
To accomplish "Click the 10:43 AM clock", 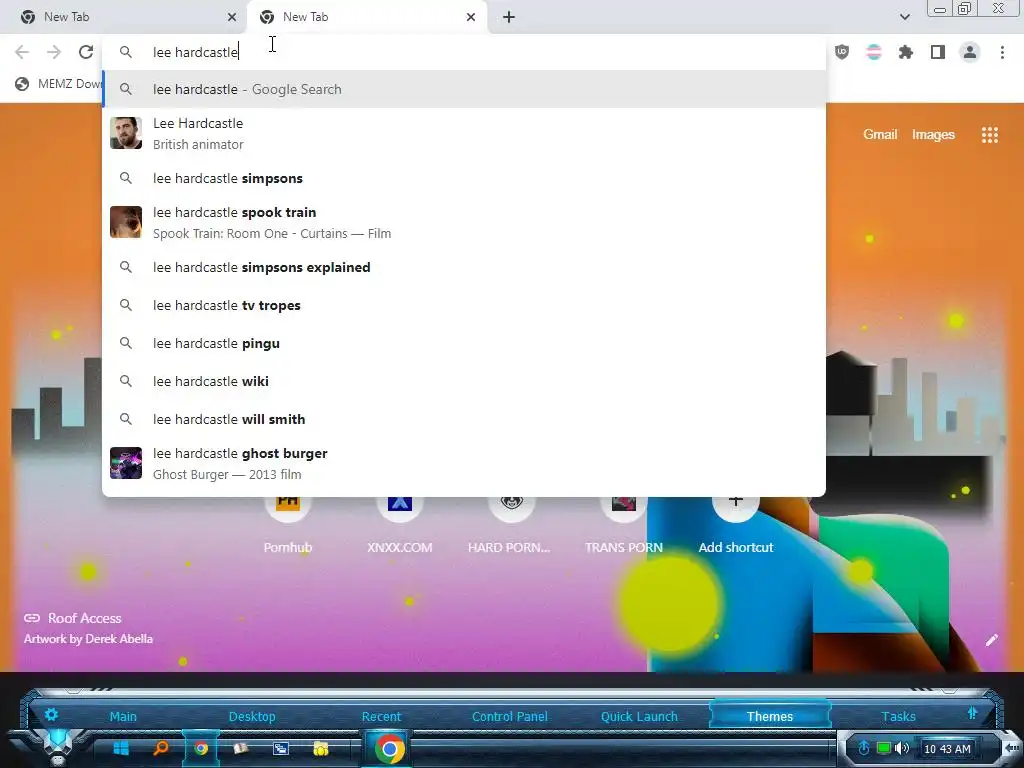I will [x=948, y=749].
